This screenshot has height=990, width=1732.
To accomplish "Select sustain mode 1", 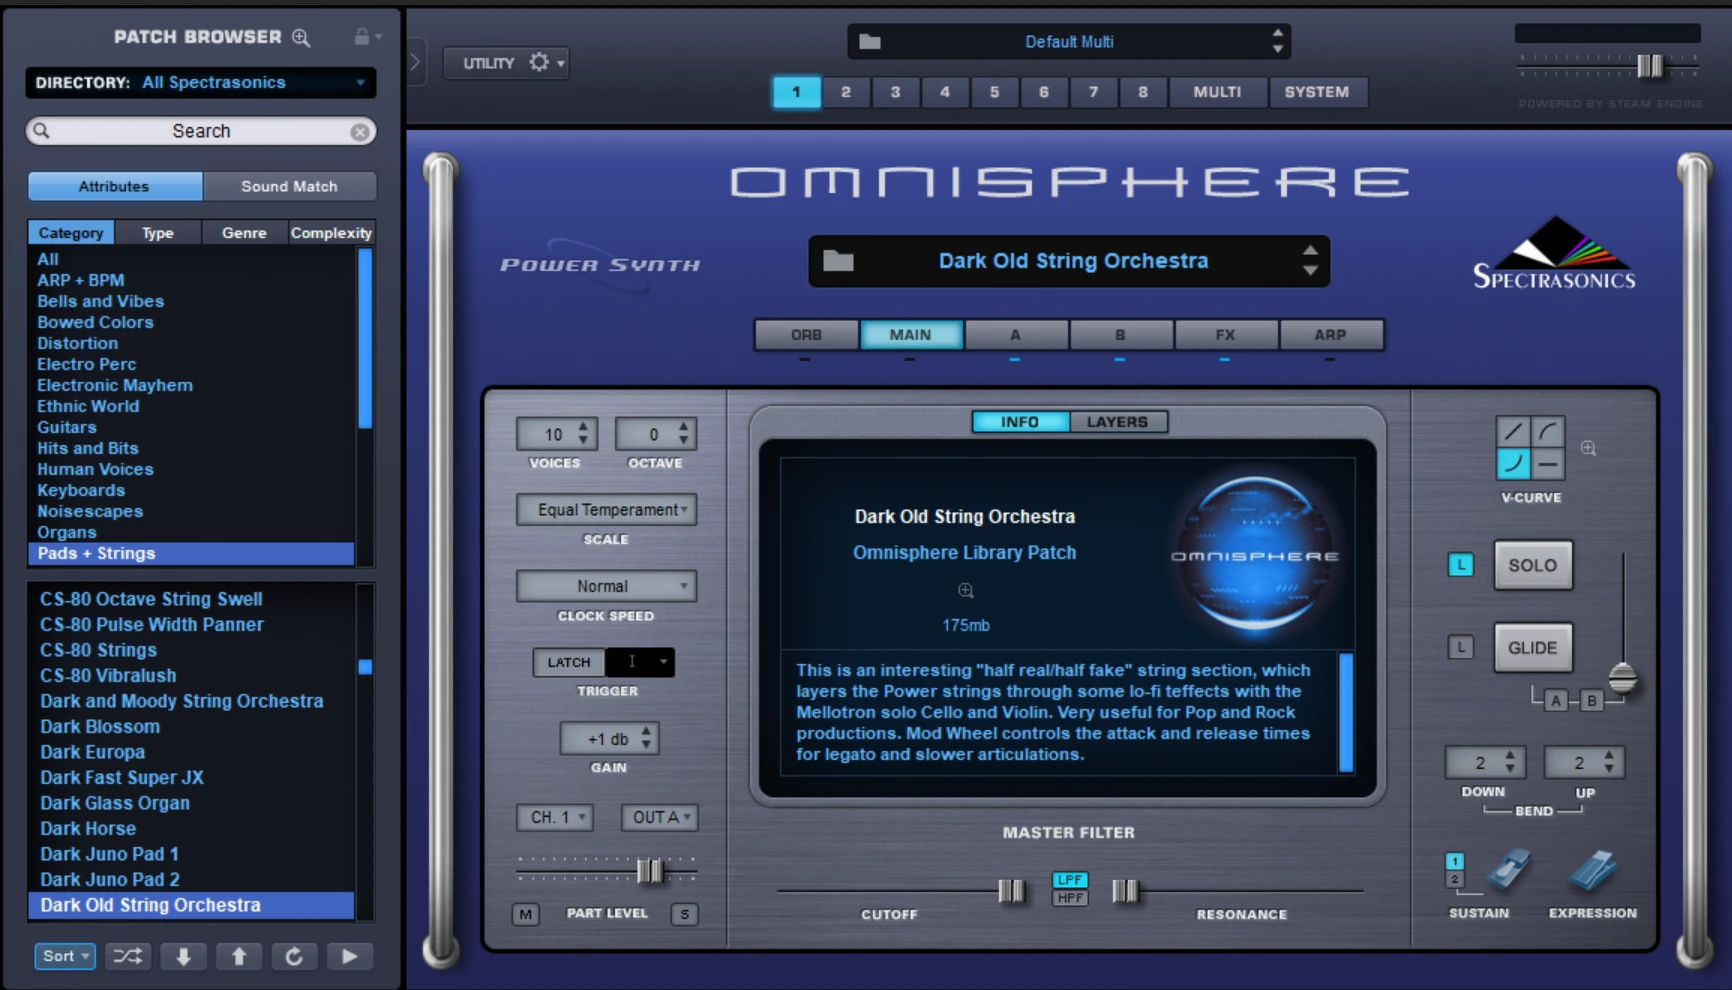I will tap(1455, 862).
